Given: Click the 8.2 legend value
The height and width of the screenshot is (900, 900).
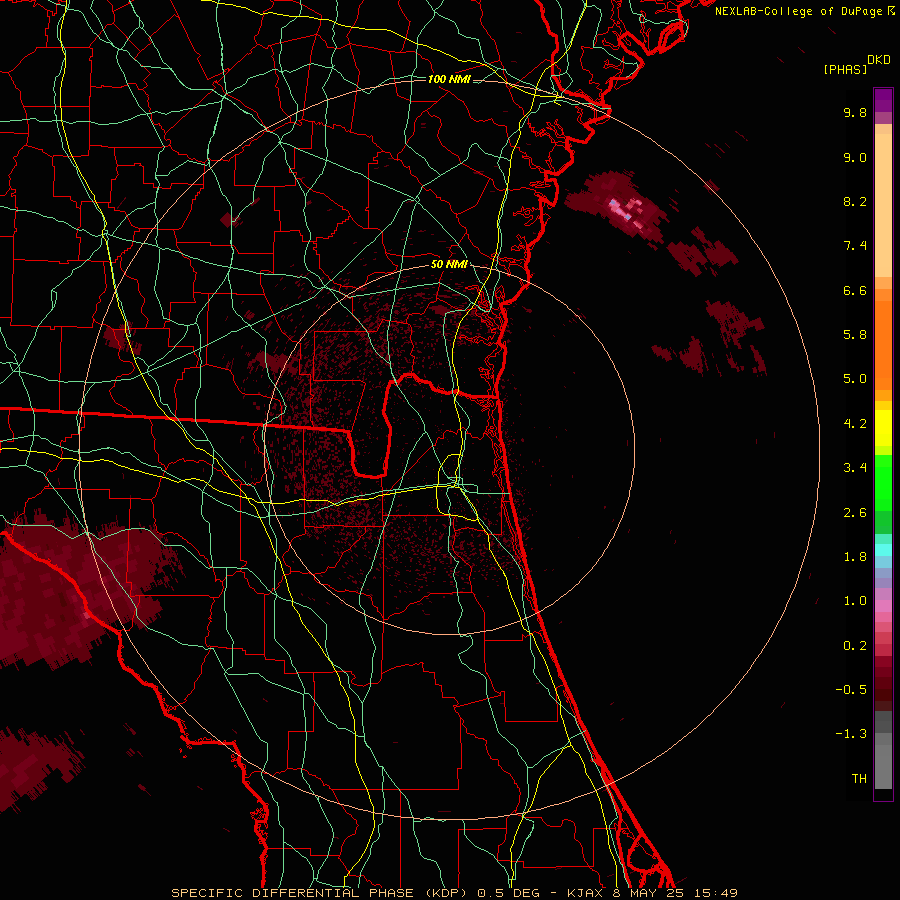Looking at the screenshot, I should click(x=855, y=201).
